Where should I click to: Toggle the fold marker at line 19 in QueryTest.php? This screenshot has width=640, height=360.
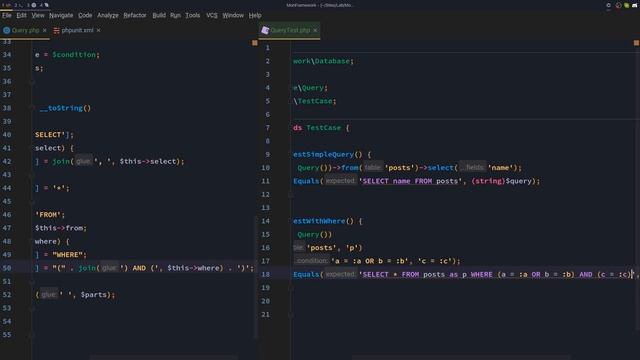(x=291, y=288)
